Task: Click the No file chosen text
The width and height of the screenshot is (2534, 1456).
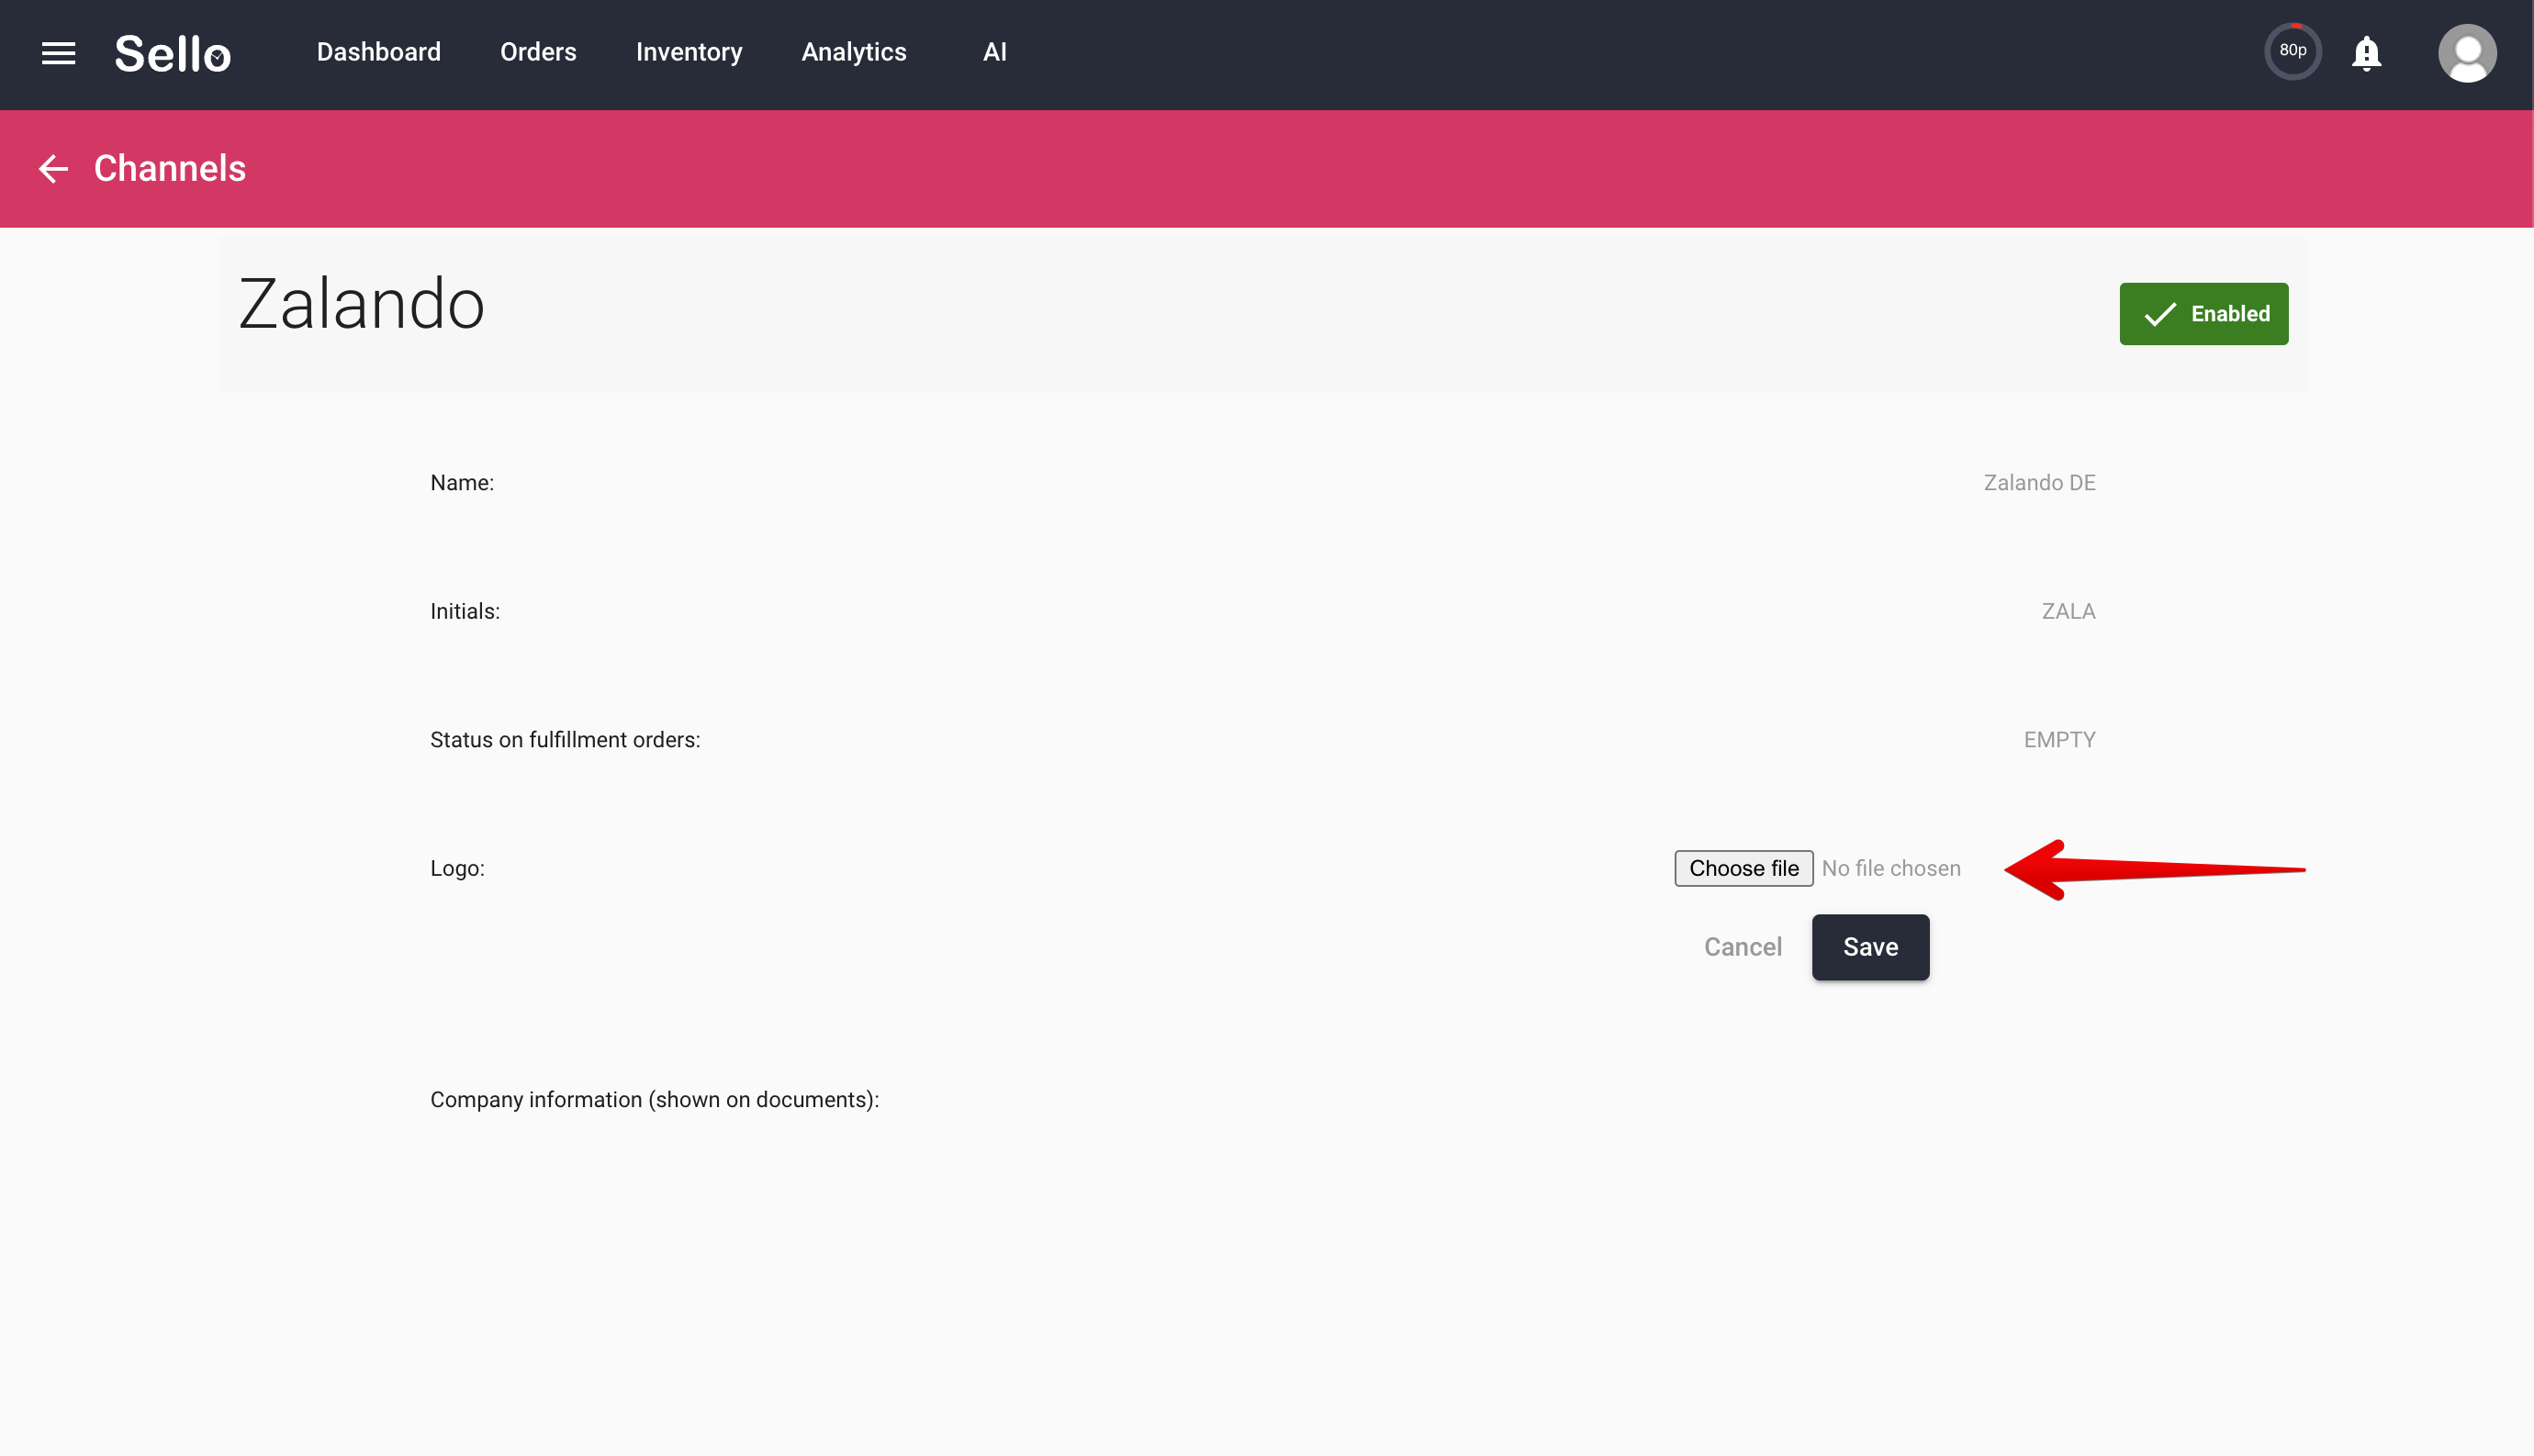Action: tap(1891, 868)
